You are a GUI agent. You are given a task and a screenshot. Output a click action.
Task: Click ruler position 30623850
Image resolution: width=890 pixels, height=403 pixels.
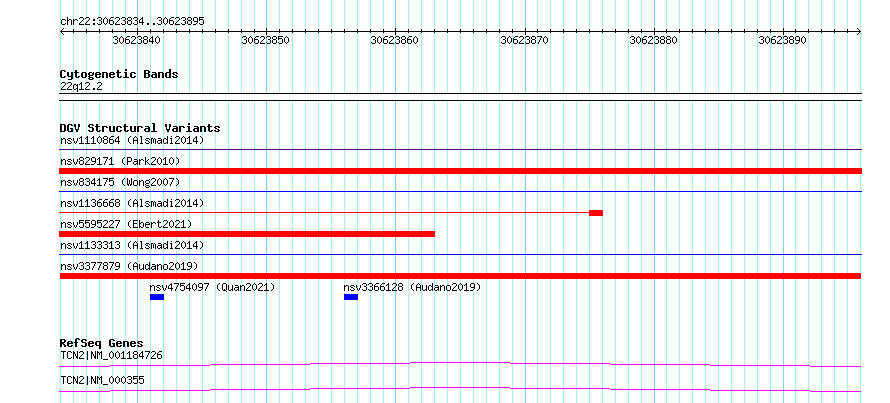tap(266, 40)
